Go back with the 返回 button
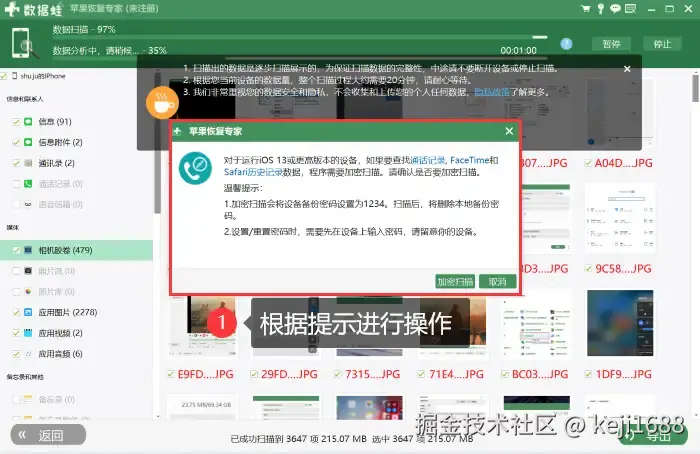Viewport: 700px width, 454px height. pos(48,435)
